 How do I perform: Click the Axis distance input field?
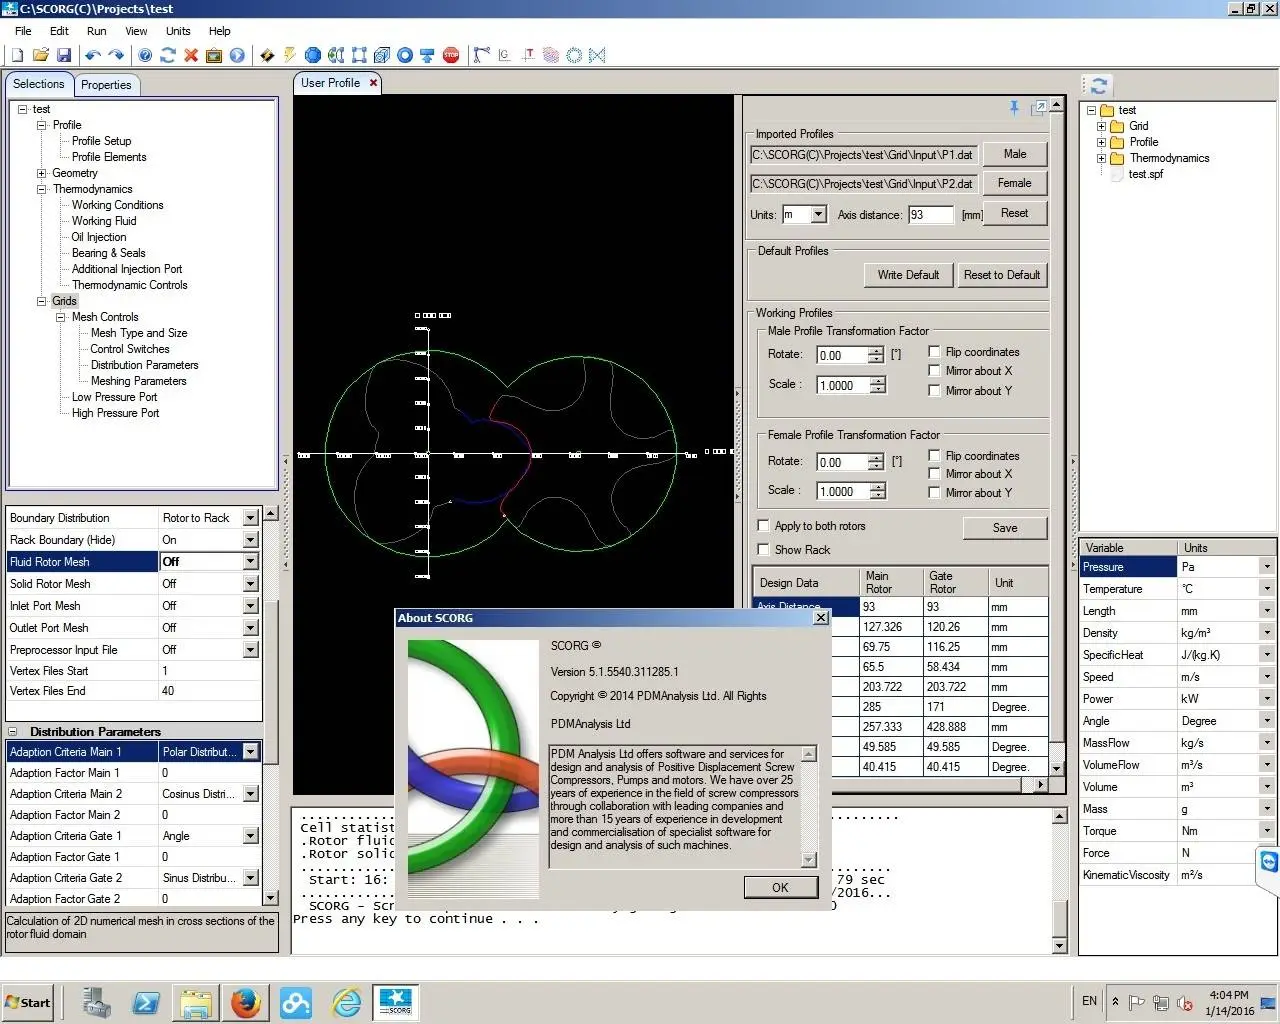[930, 214]
